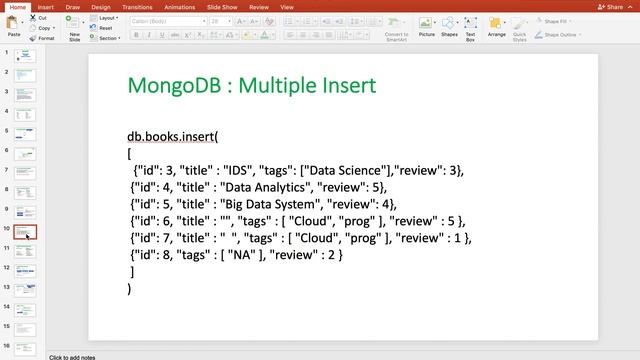Image resolution: width=640 pixels, height=360 pixels.
Task: Apply subscript formatting
Action: point(200,36)
